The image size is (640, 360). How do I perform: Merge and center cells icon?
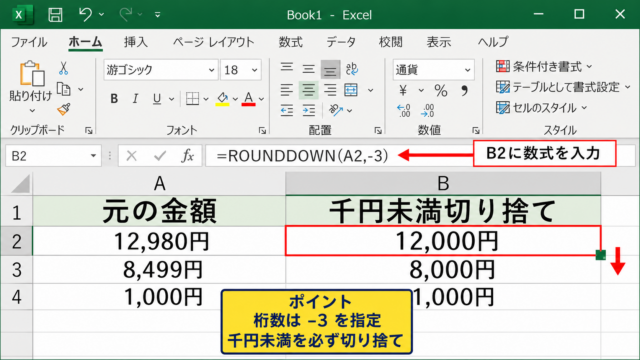point(351,90)
